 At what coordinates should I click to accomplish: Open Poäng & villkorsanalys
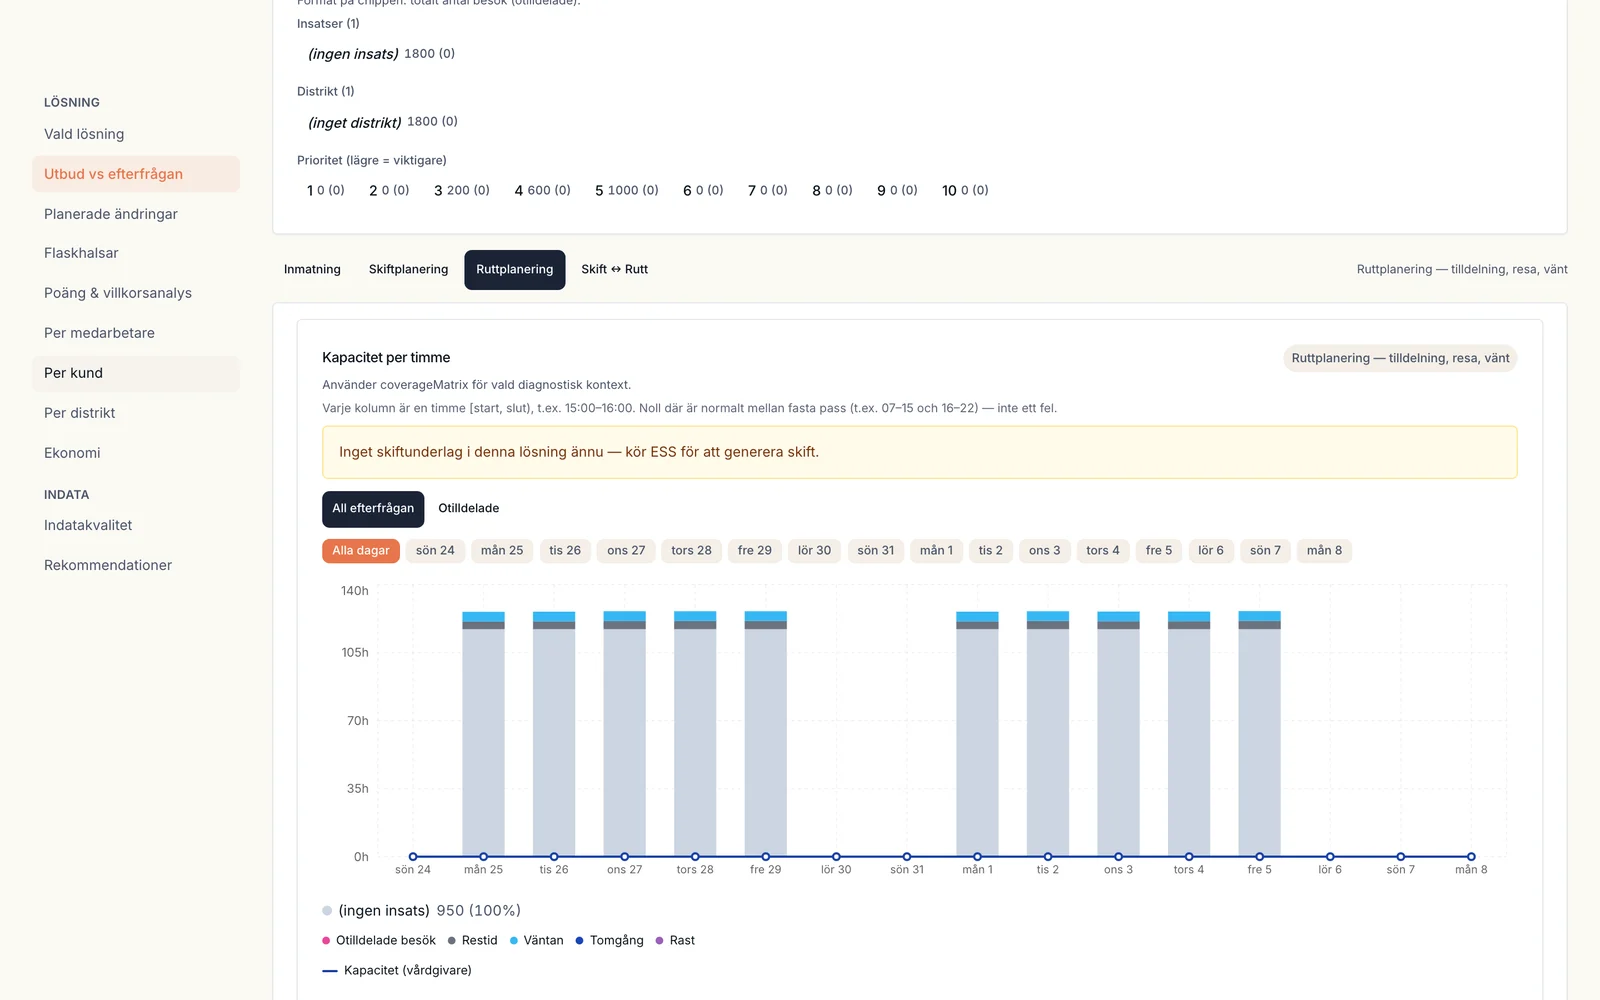tap(136, 293)
